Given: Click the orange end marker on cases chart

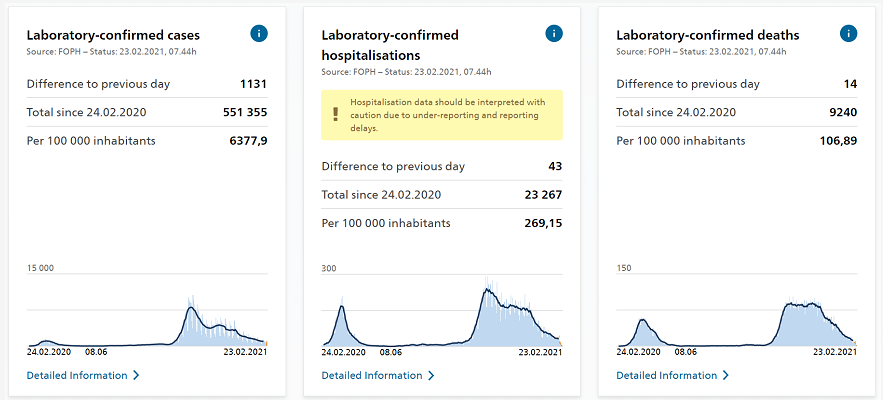Looking at the screenshot, I should coord(266,343).
